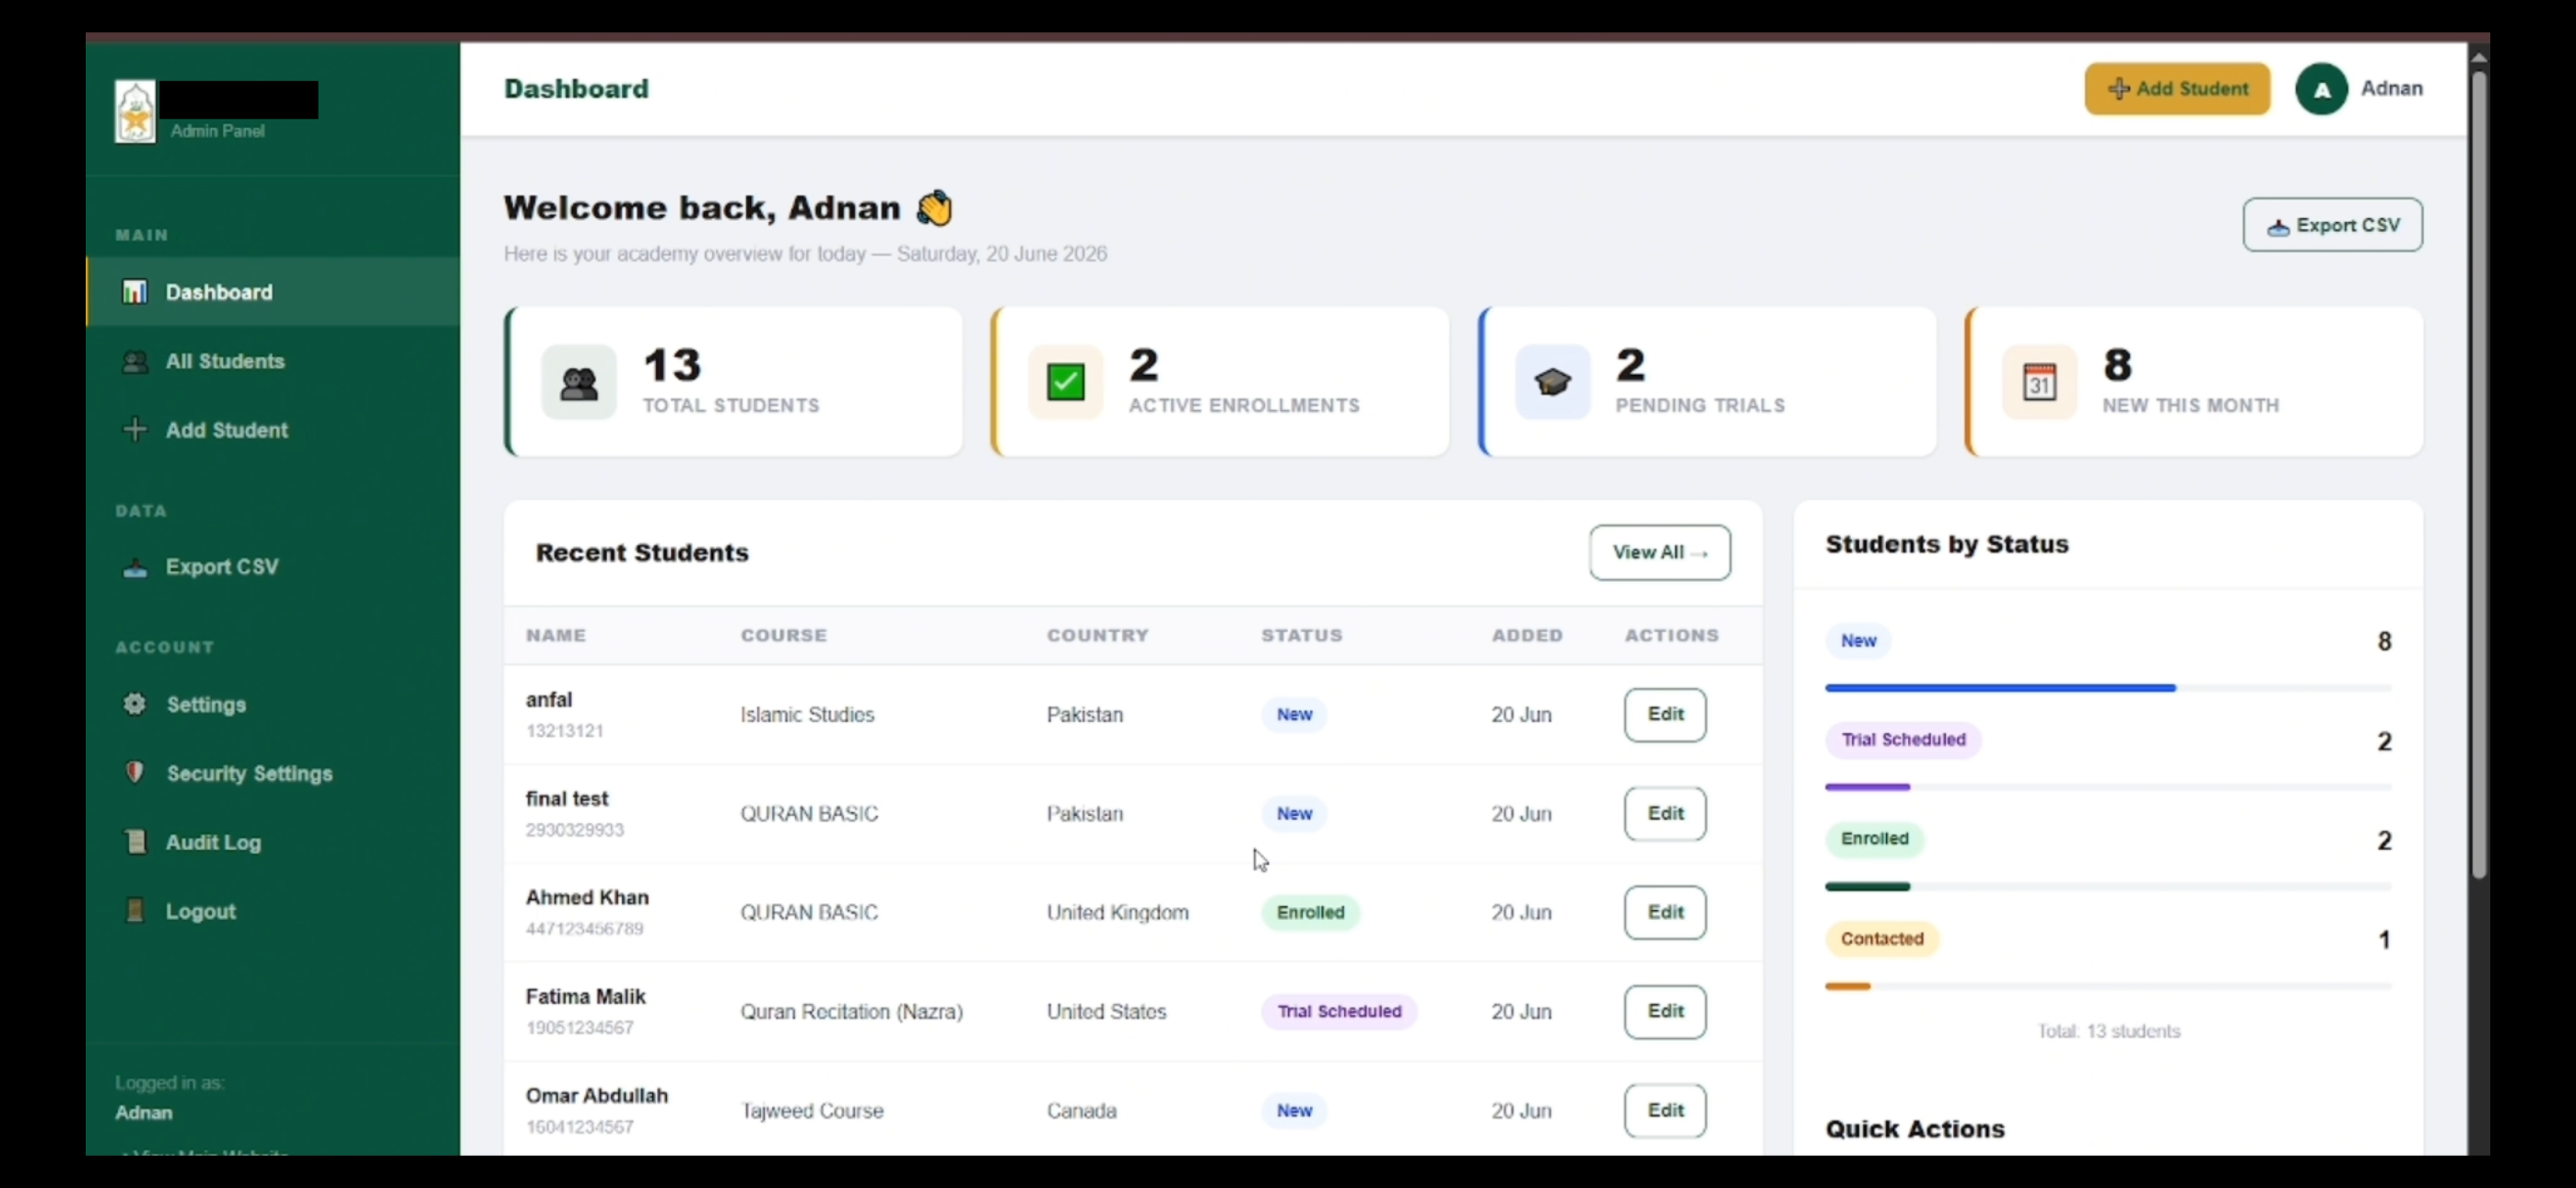Edit the final test student row

pos(1665,813)
